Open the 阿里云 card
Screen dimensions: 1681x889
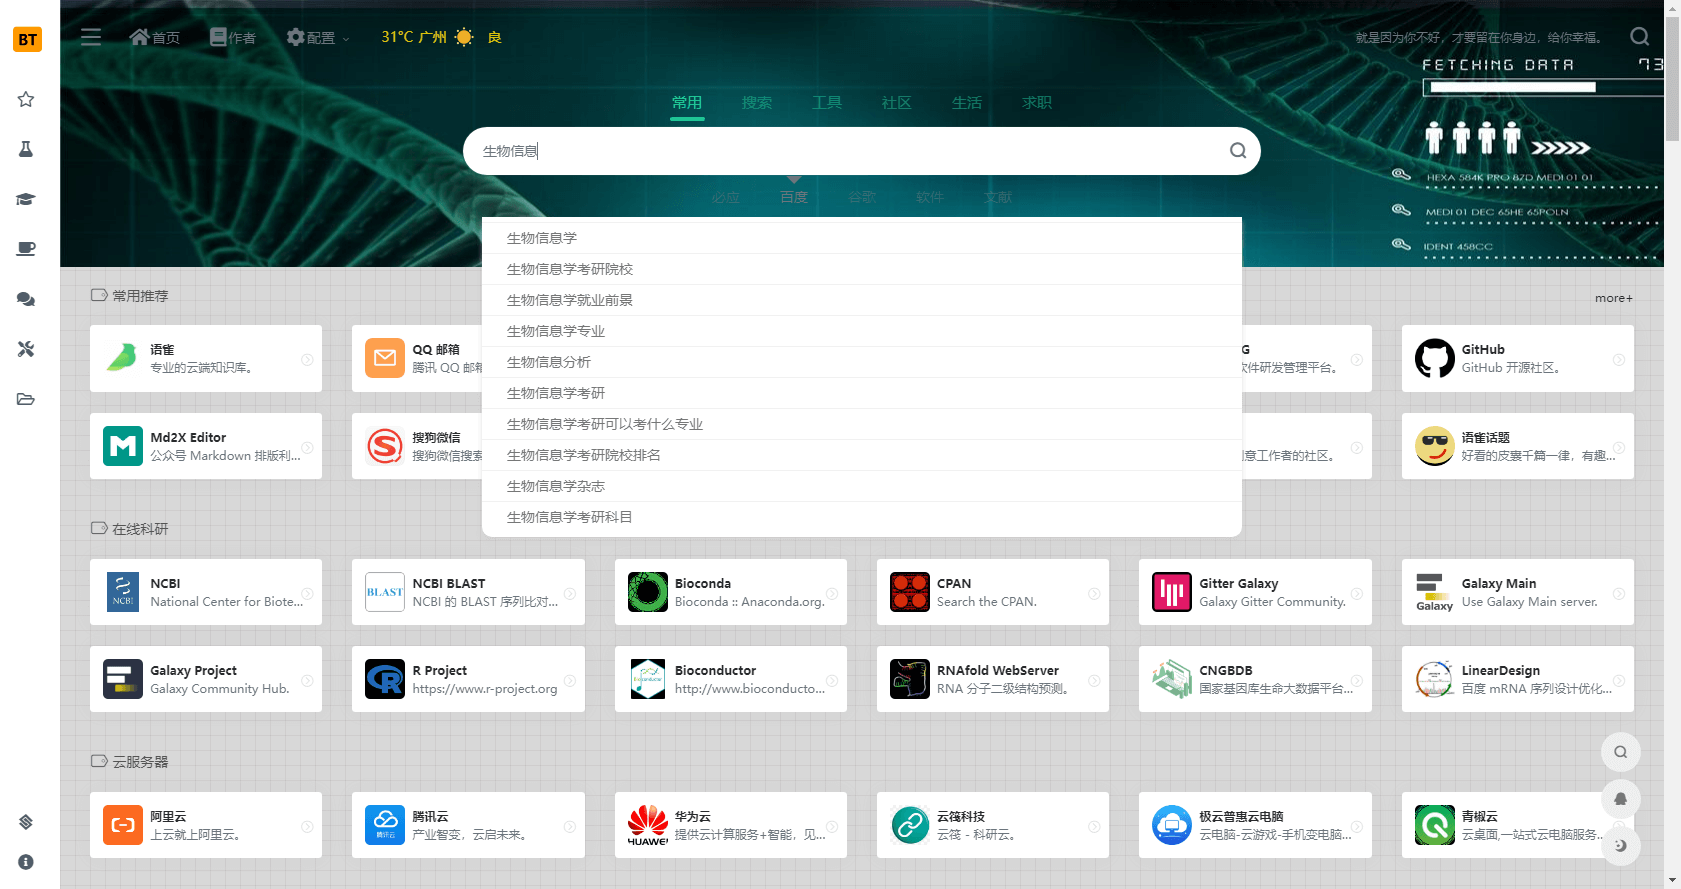pos(206,825)
